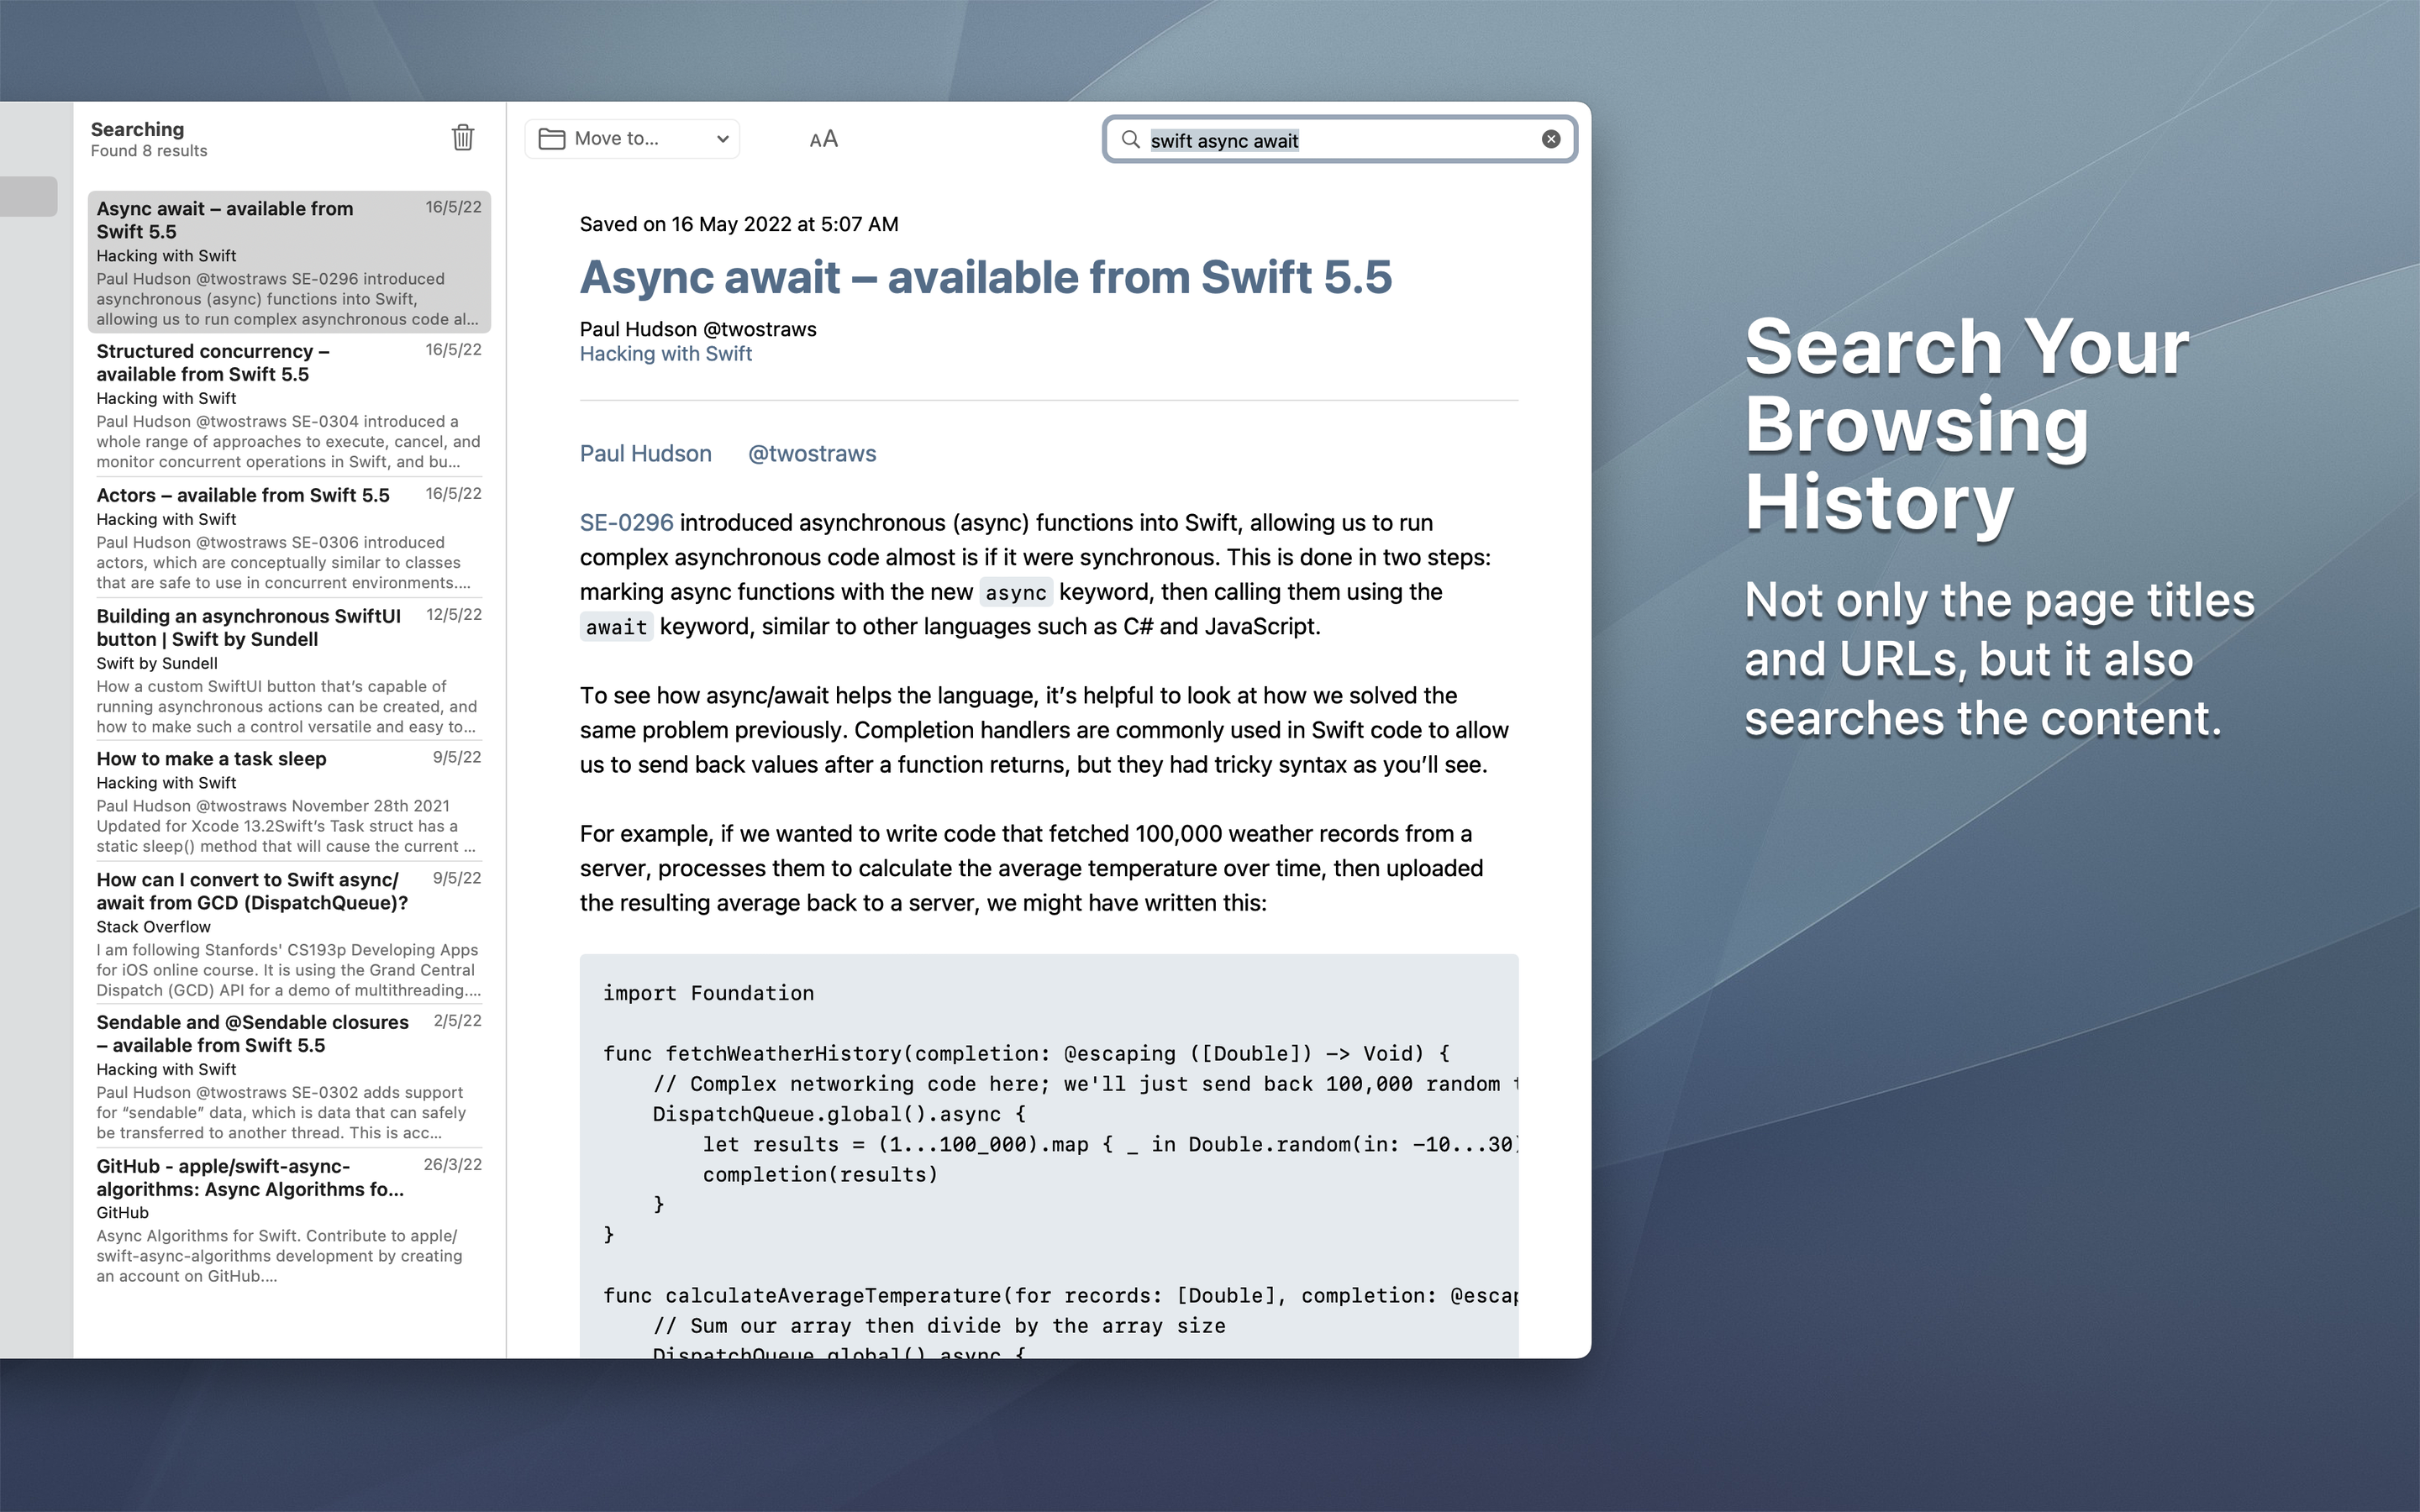Viewport: 2420px width, 1512px height.
Task: Click the Found 8 results label
Action: [x=149, y=151]
